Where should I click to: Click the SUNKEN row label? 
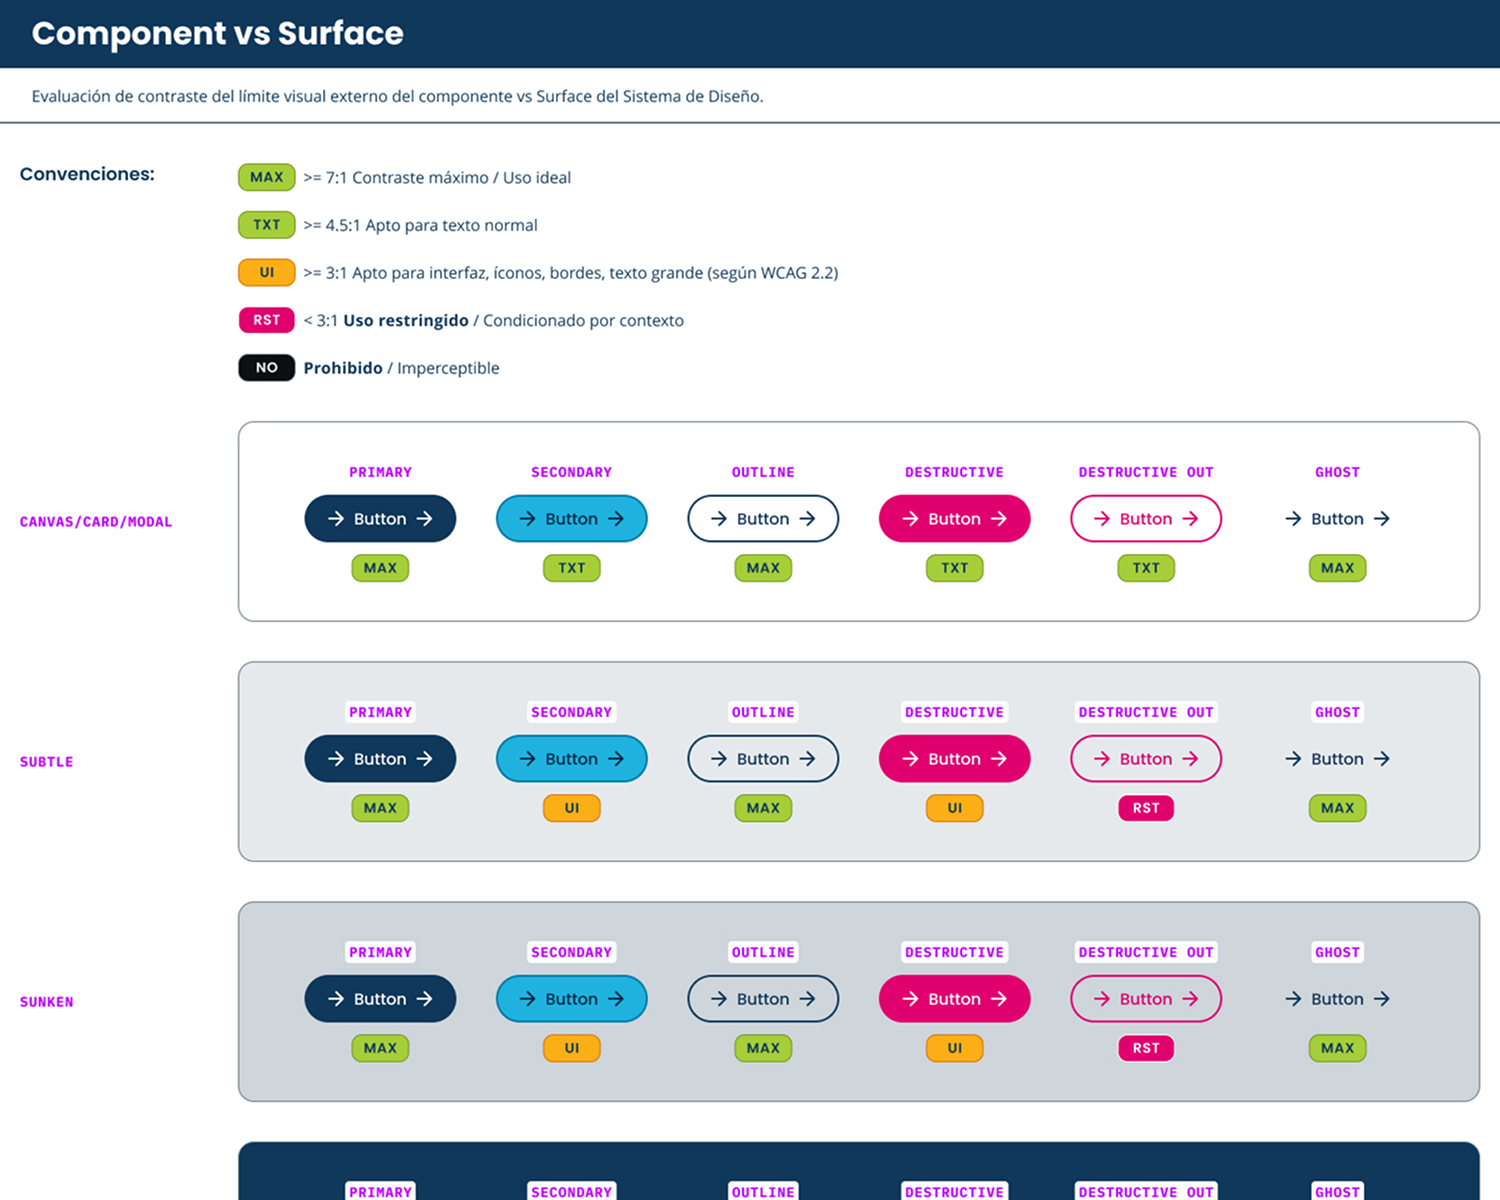[47, 1002]
